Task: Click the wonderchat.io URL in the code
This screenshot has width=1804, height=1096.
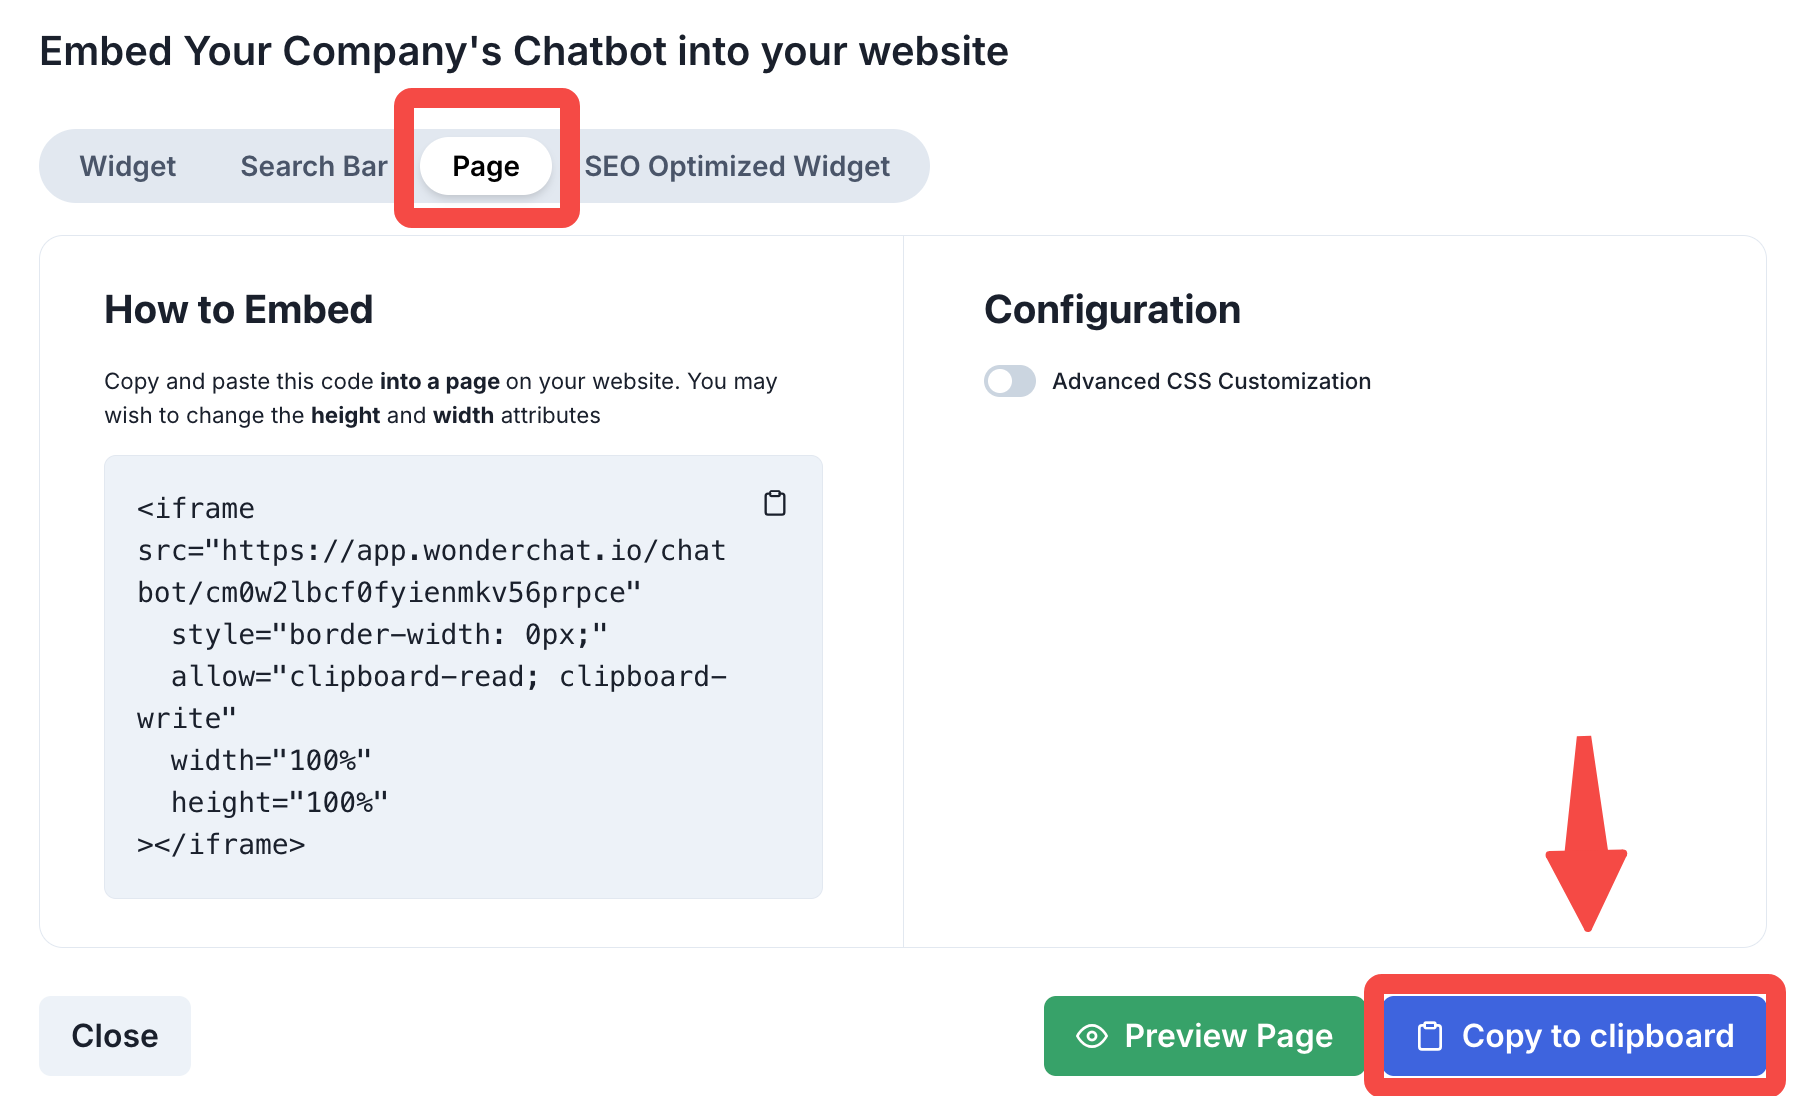Action: 431,551
